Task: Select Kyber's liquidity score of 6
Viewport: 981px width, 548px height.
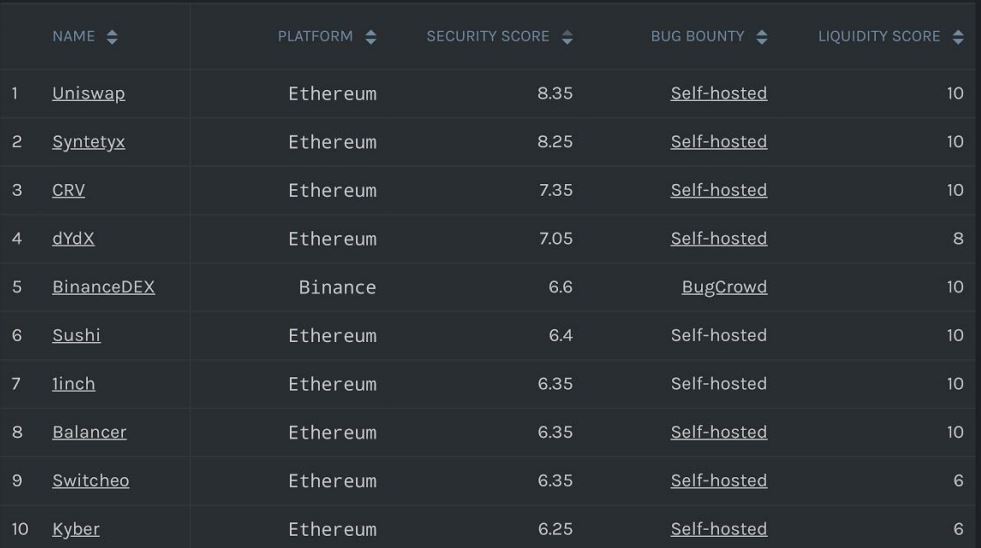Action: click(958, 529)
